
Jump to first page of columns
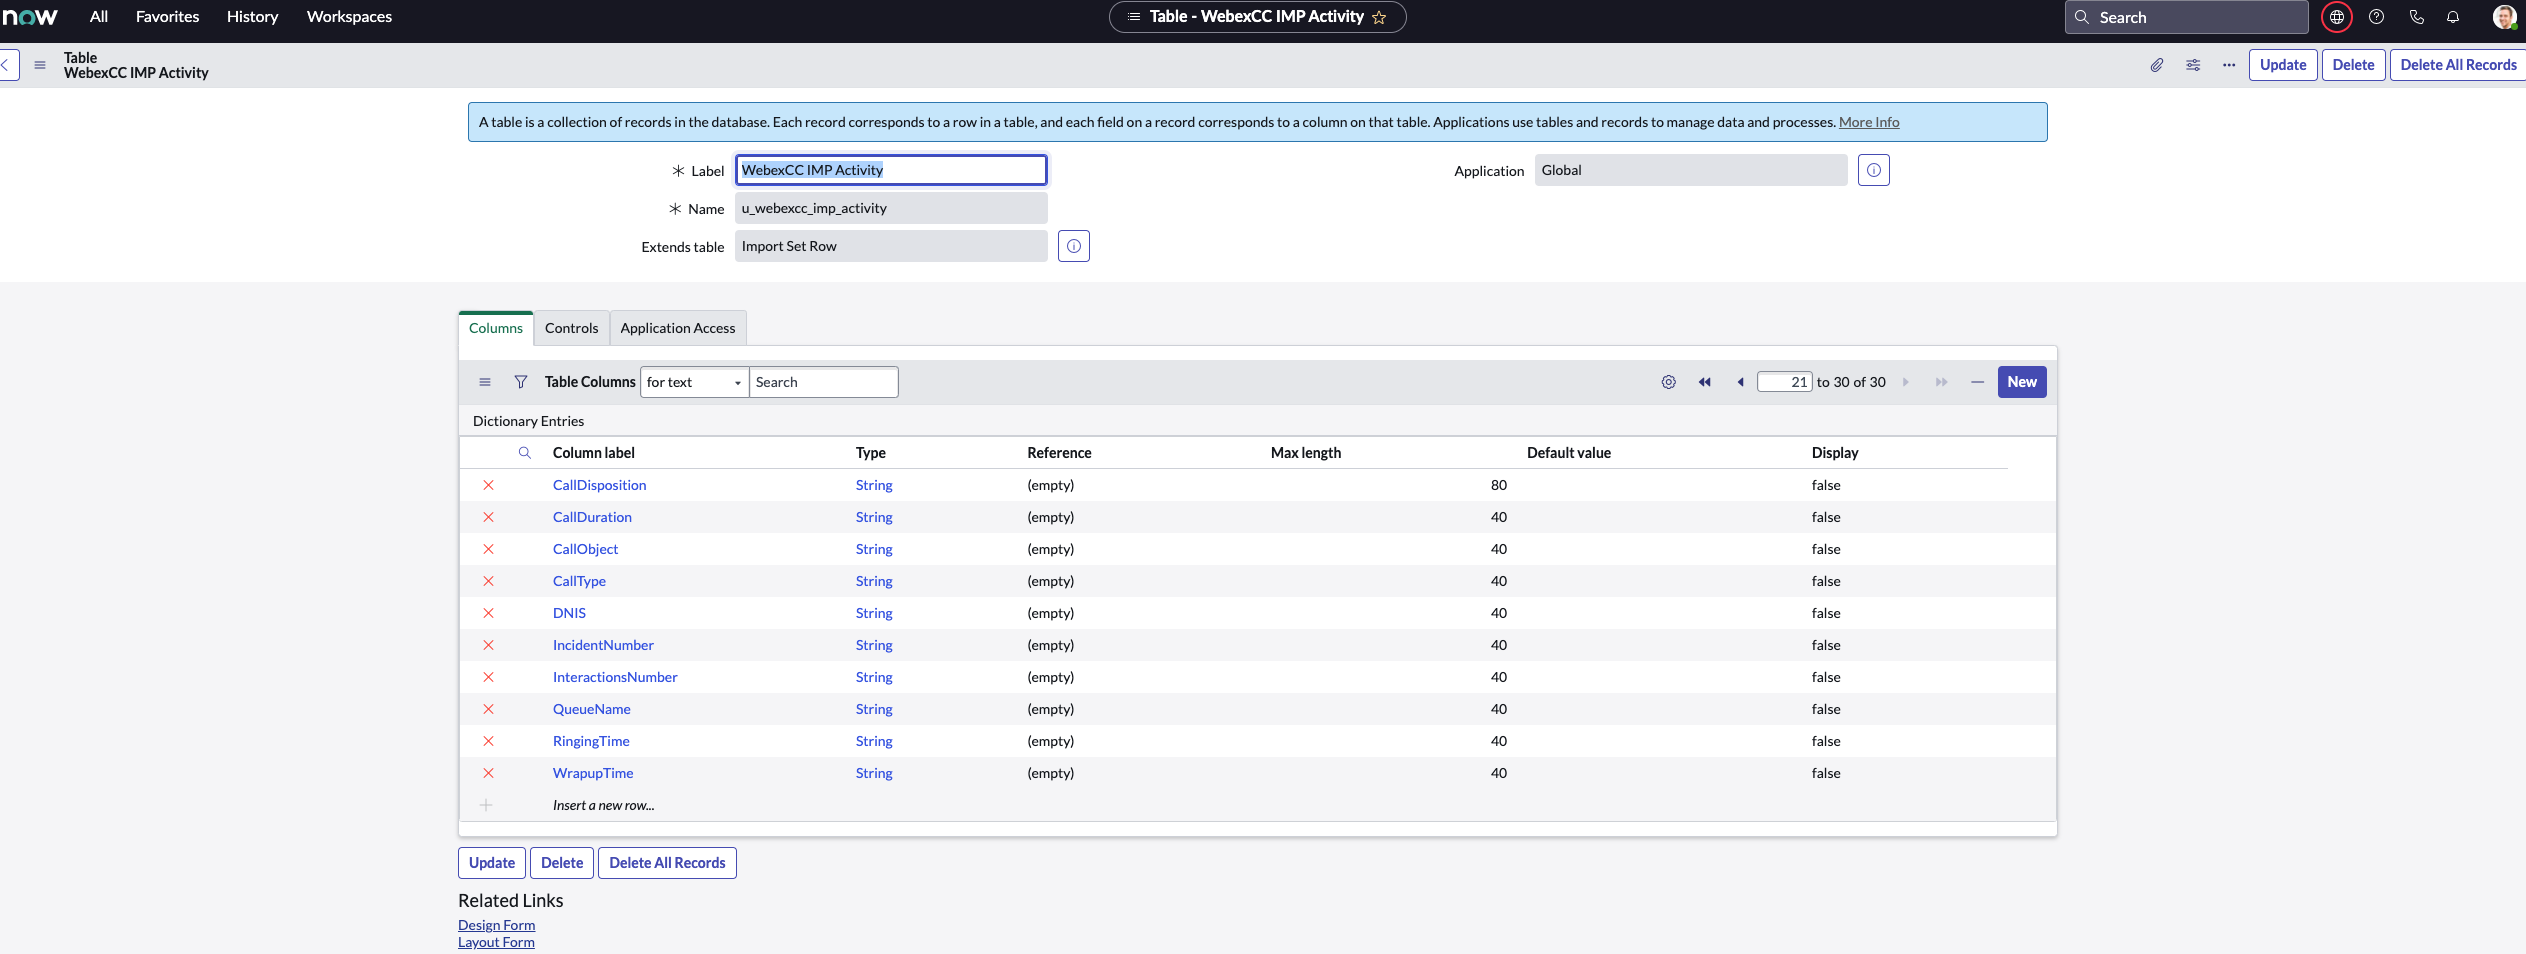coord(1705,382)
